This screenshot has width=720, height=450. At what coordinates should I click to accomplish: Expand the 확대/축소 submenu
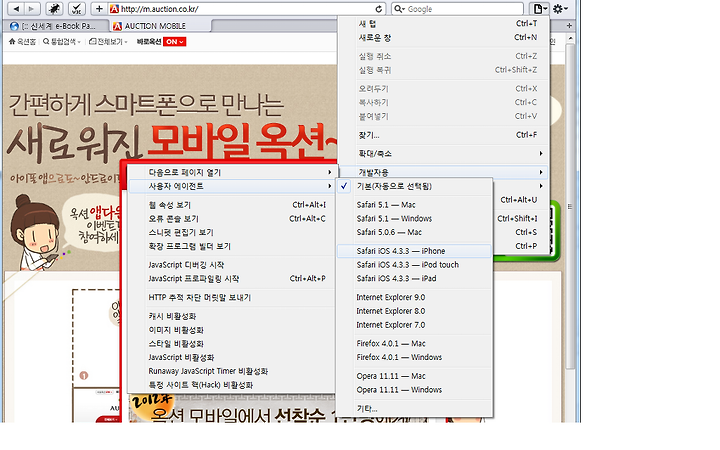click(444, 153)
